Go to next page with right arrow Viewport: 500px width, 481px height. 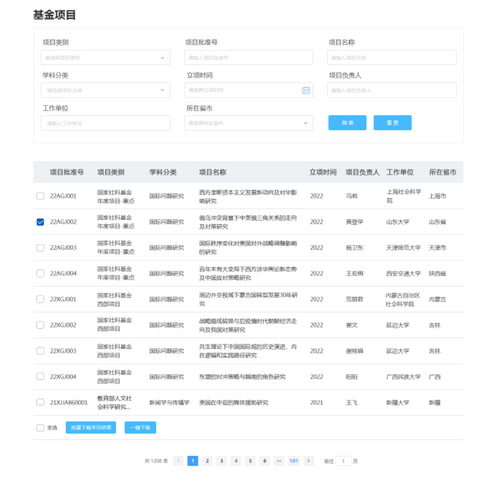pos(308,461)
